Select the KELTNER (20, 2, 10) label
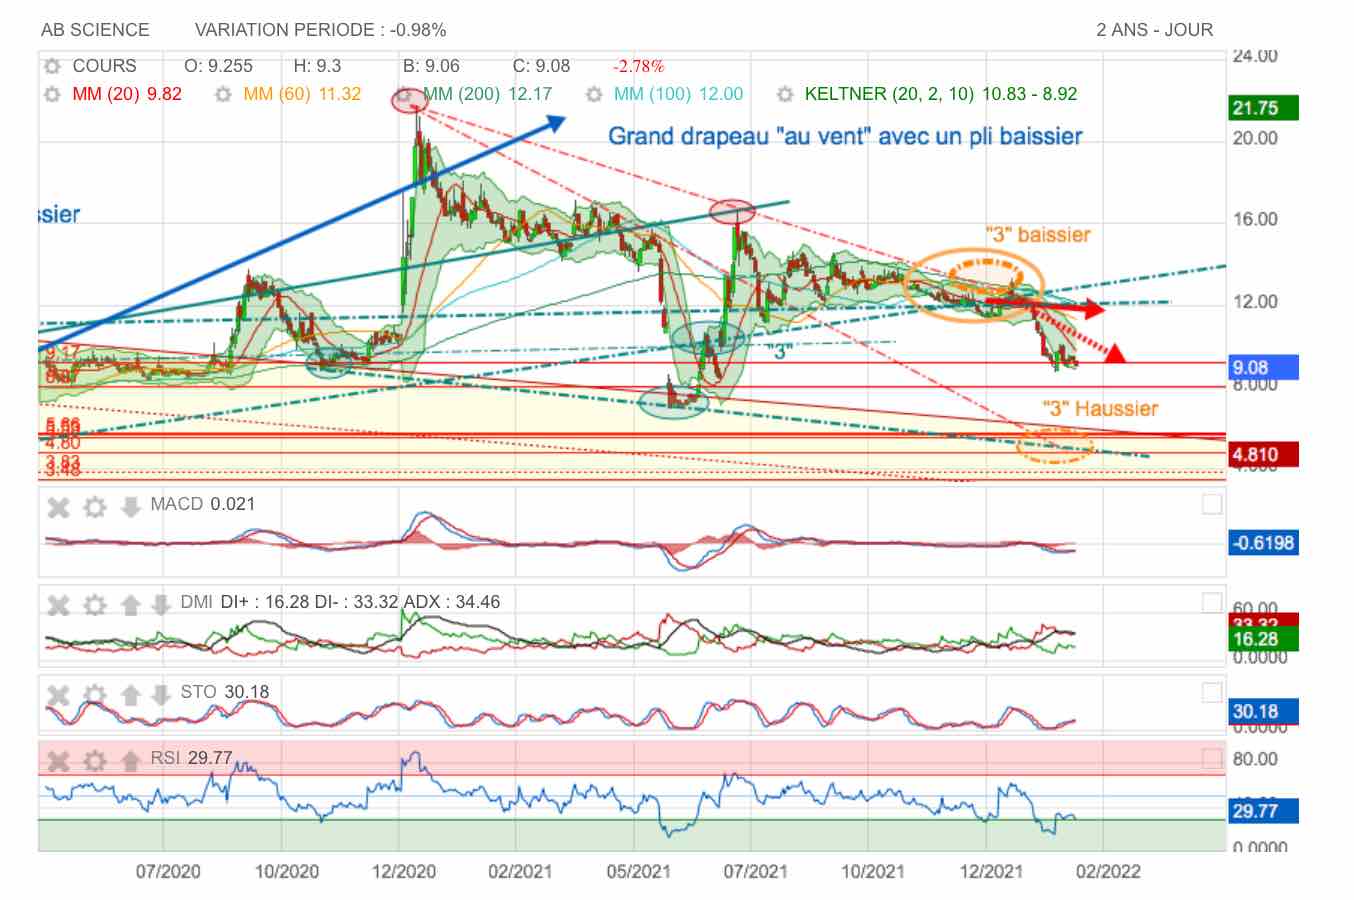The height and width of the screenshot is (900, 1354). (x=941, y=94)
